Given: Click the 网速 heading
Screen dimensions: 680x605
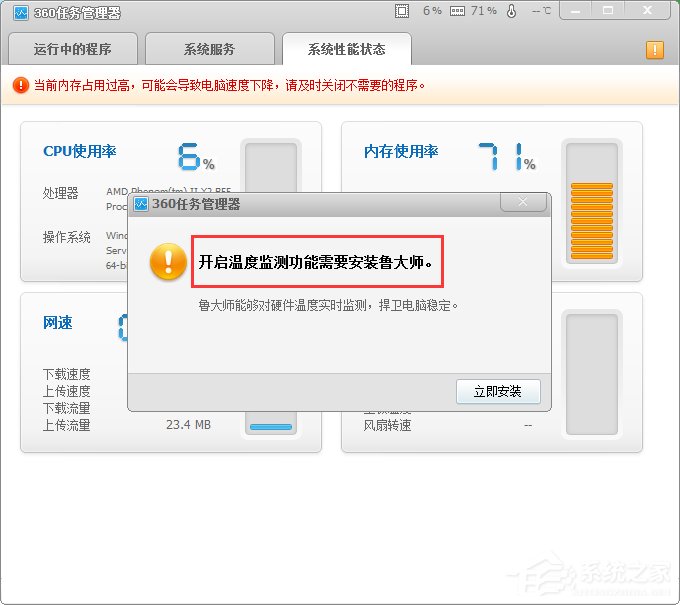Looking at the screenshot, I should click(58, 323).
